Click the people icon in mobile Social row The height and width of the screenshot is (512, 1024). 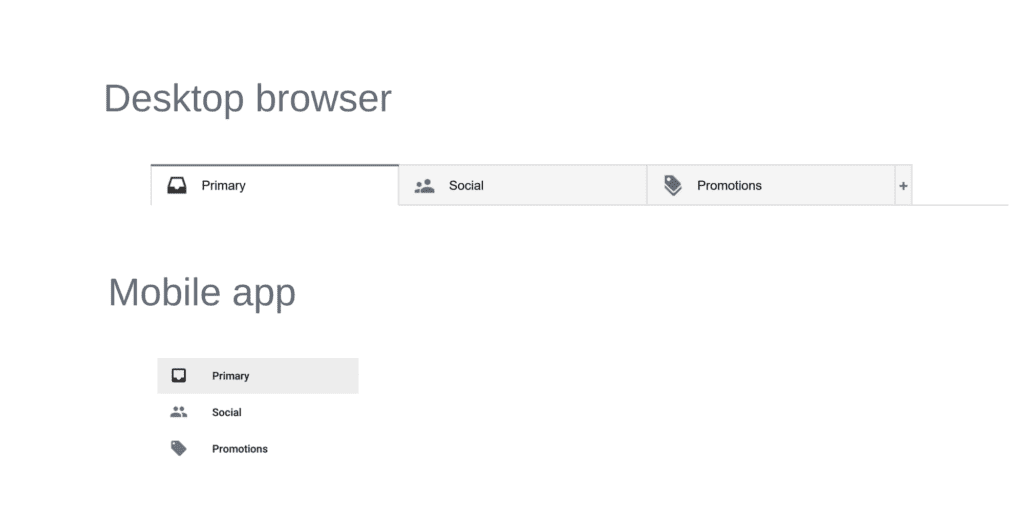pos(178,412)
